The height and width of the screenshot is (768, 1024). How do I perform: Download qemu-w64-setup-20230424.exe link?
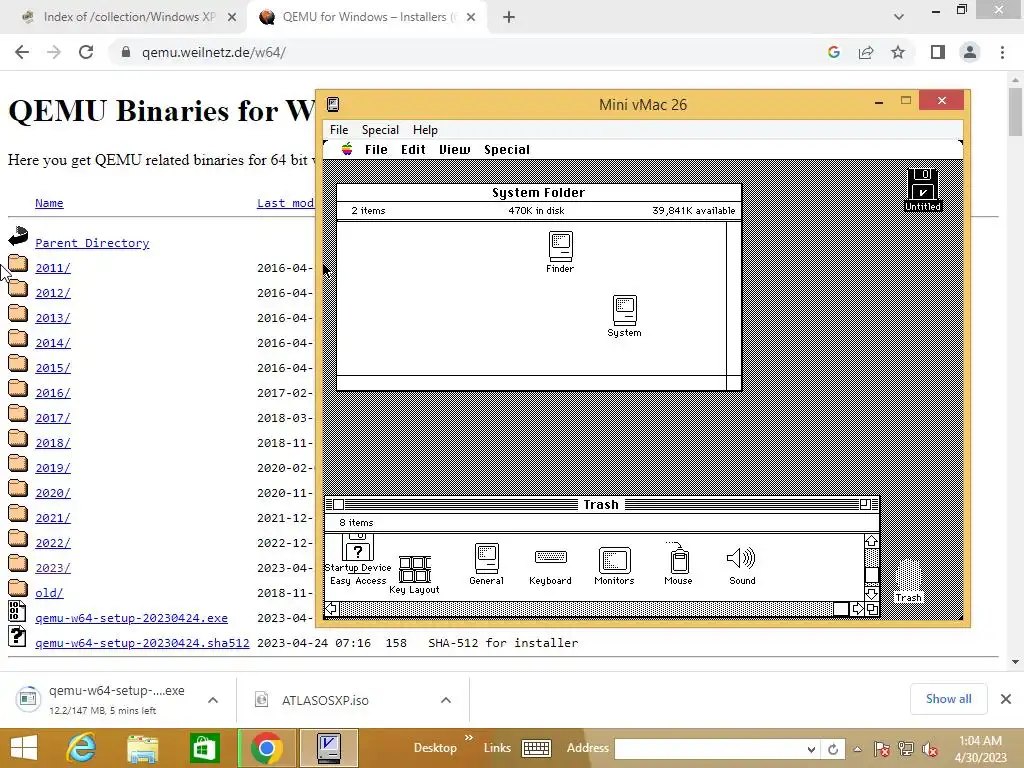131,618
